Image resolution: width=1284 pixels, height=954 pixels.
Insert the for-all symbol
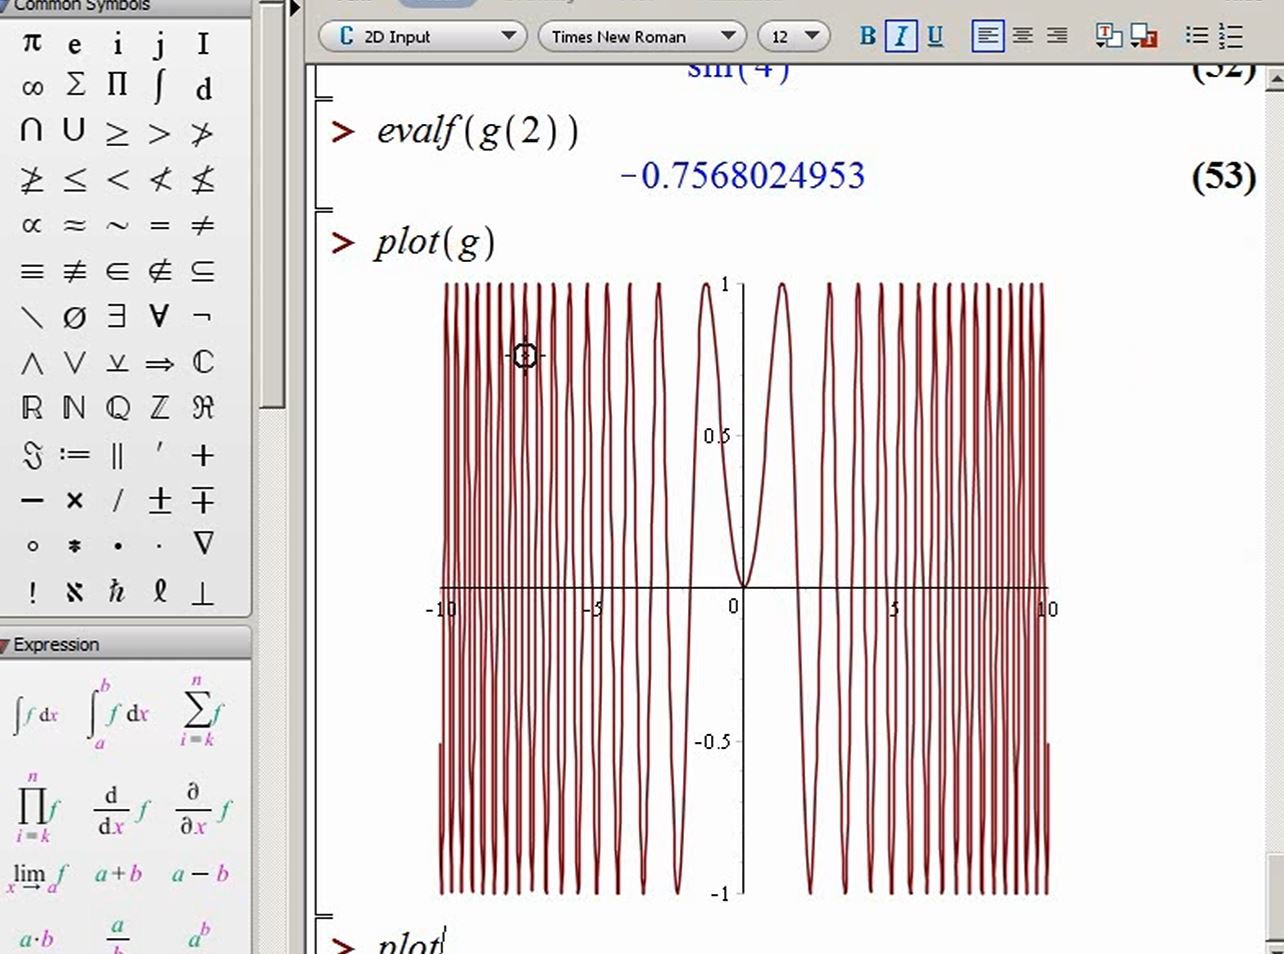click(159, 316)
